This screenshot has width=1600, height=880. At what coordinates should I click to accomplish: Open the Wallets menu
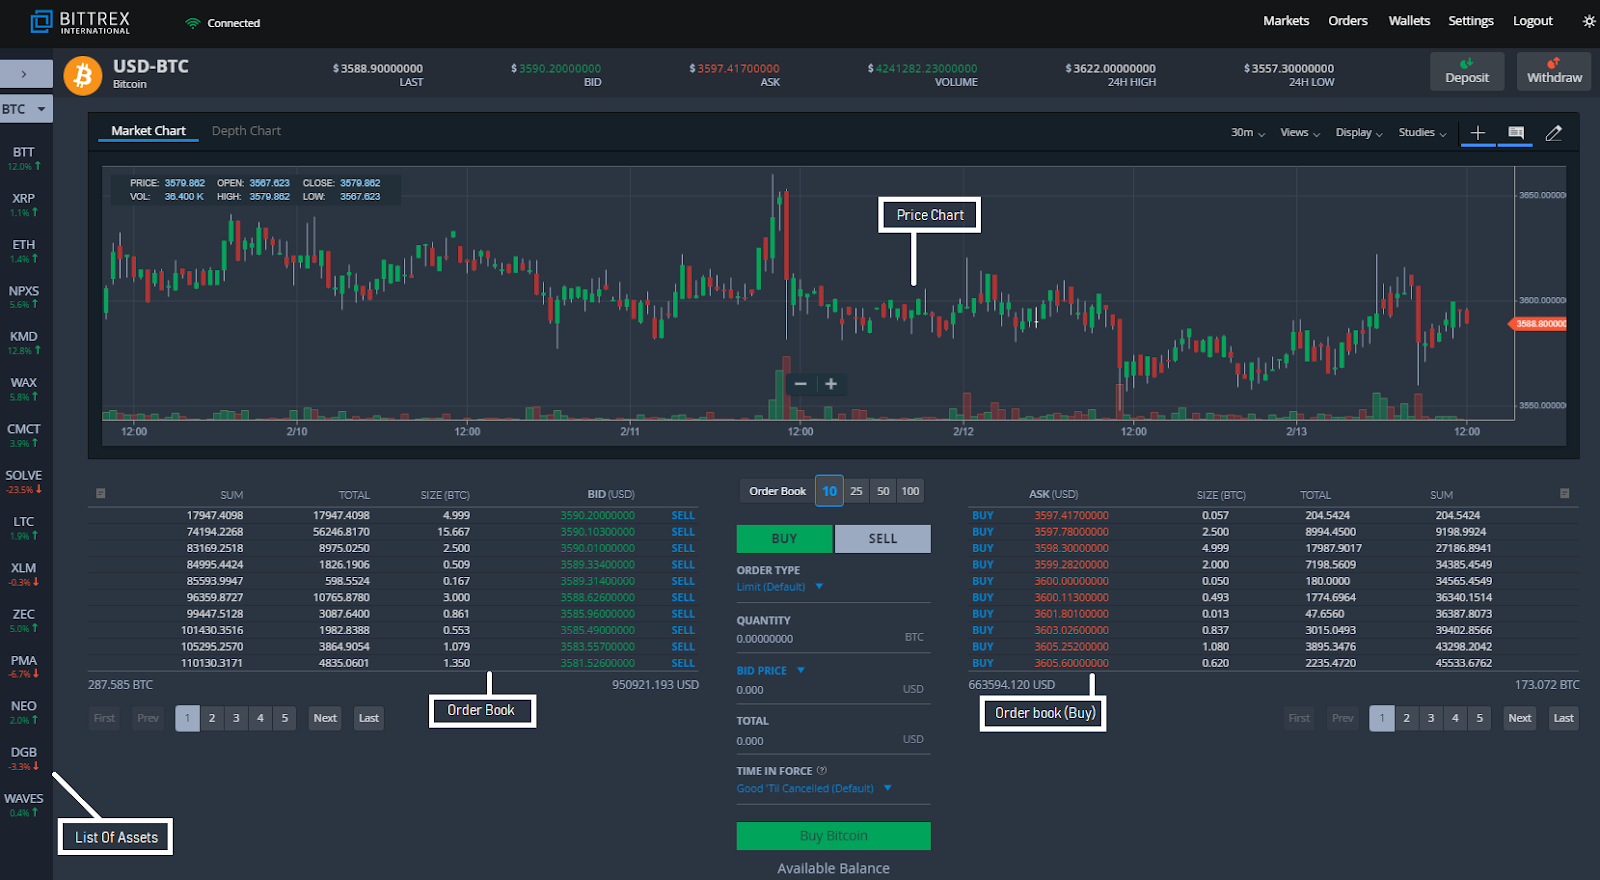pyautogui.click(x=1409, y=21)
